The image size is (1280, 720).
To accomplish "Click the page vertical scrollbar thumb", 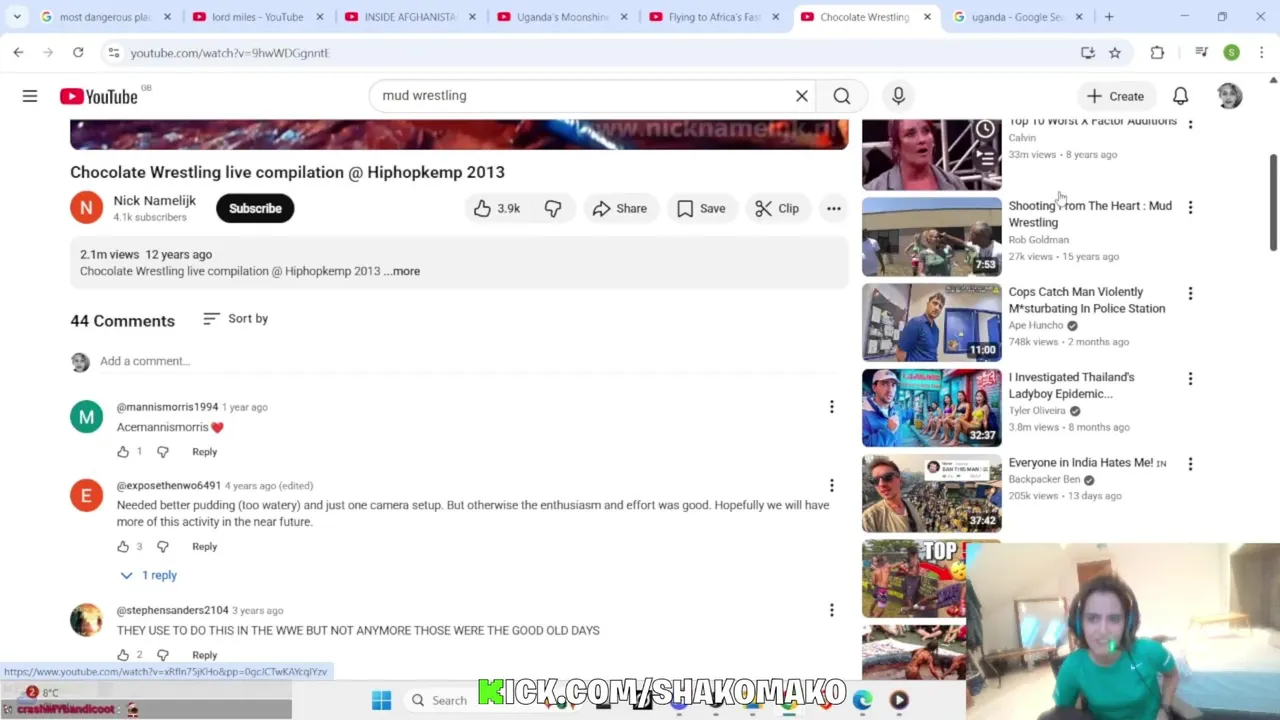I will coord(1273,203).
